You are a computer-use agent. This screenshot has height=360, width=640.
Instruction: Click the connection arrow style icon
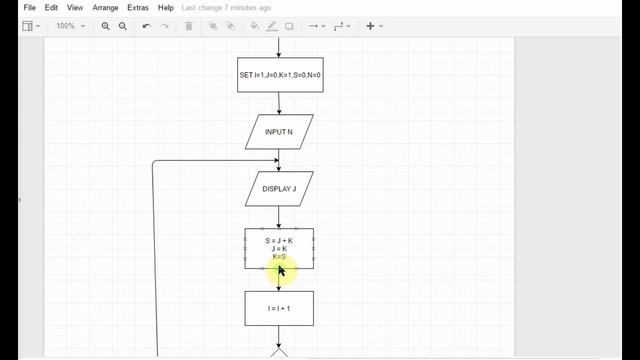(x=313, y=26)
